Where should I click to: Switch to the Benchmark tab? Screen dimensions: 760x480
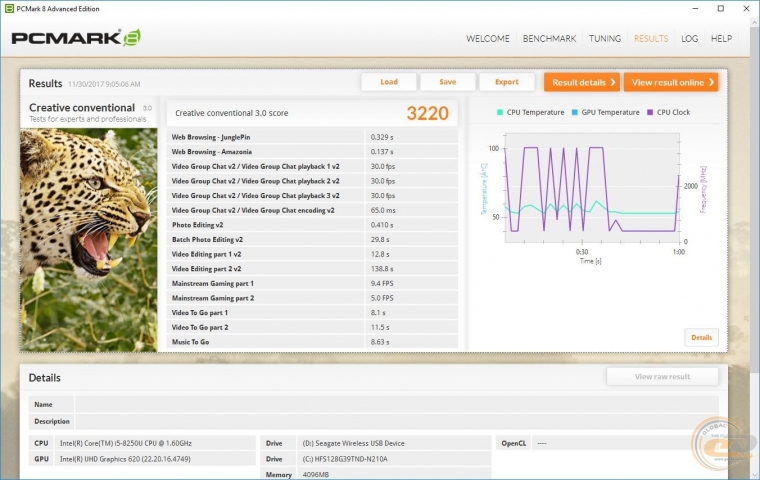point(549,39)
